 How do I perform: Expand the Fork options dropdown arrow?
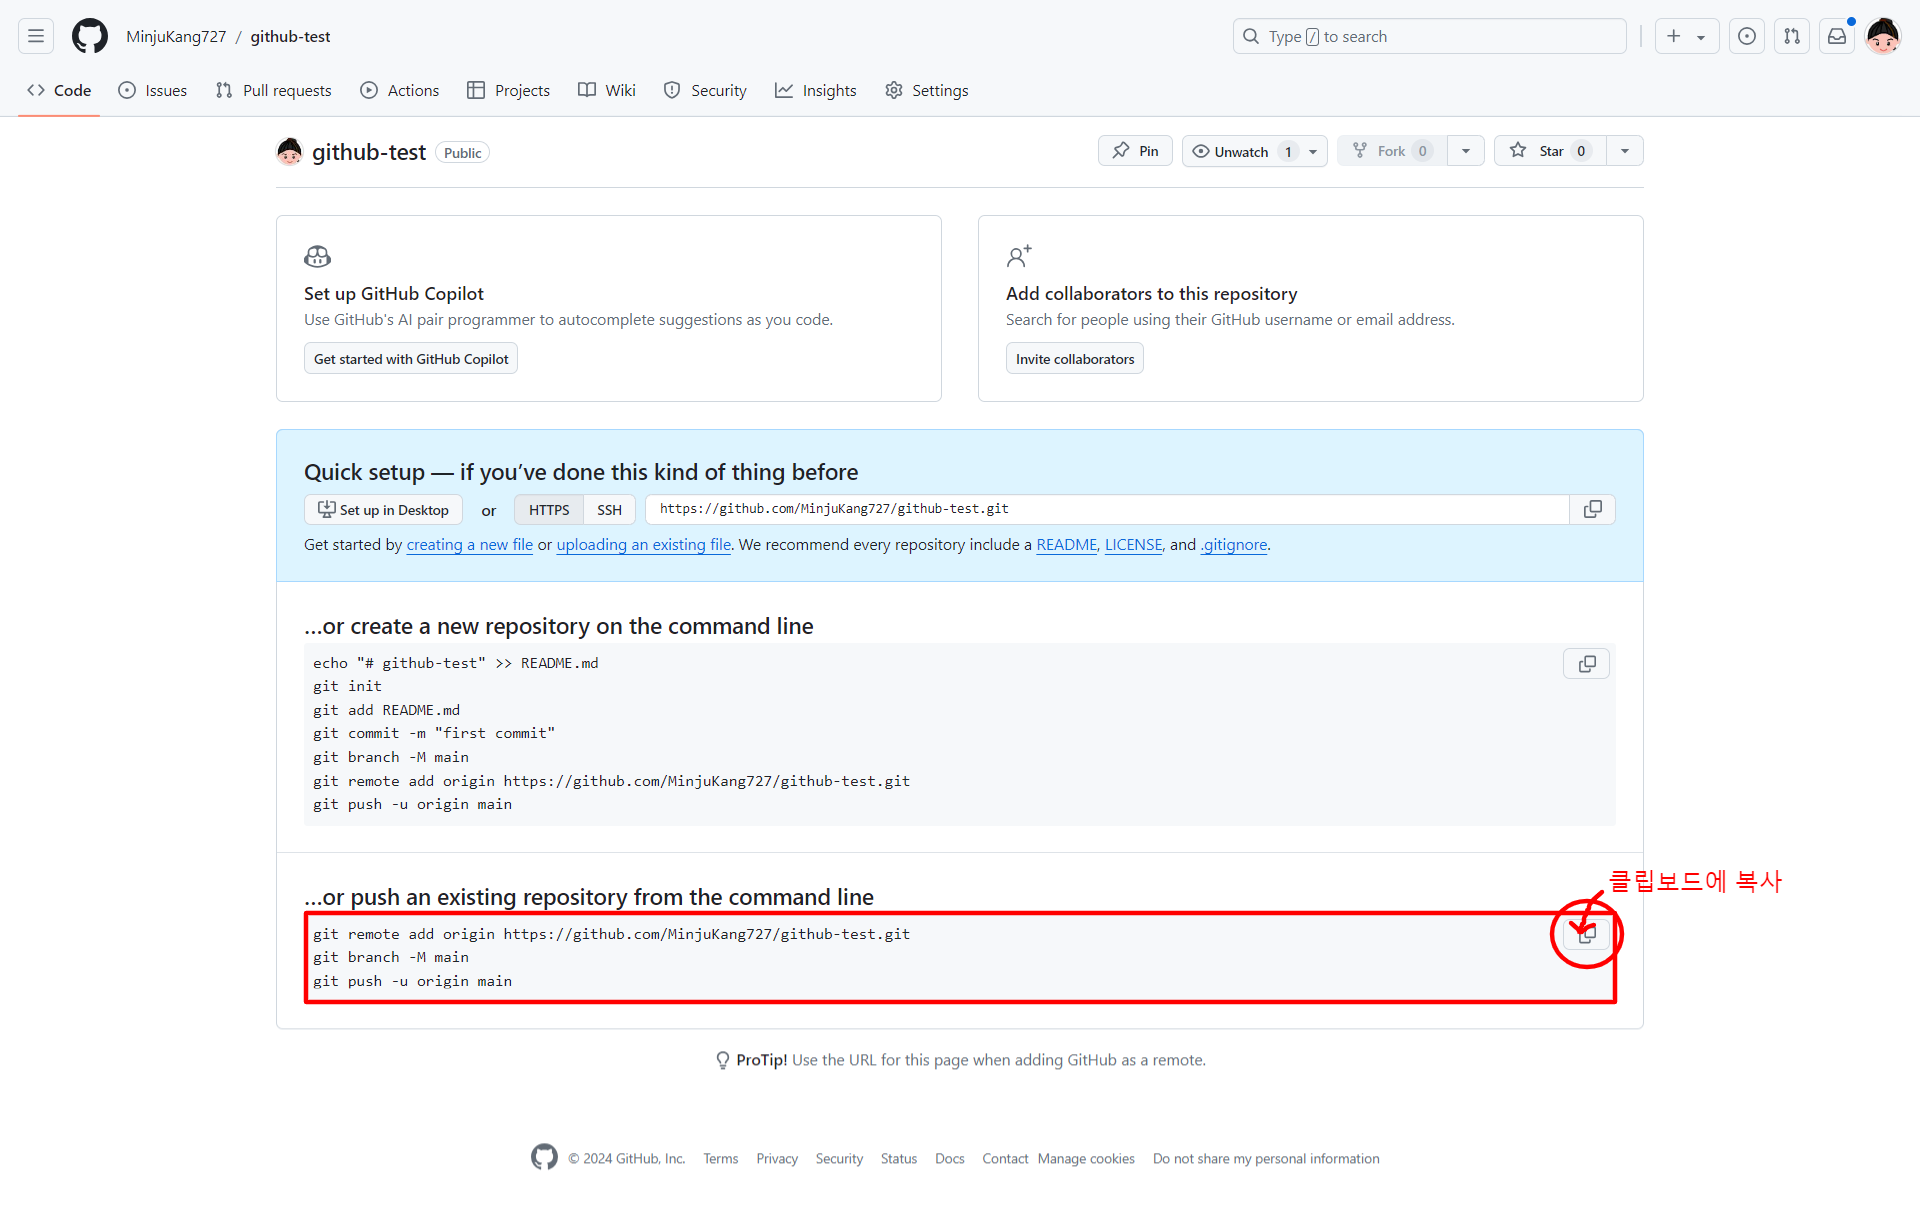(x=1465, y=151)
